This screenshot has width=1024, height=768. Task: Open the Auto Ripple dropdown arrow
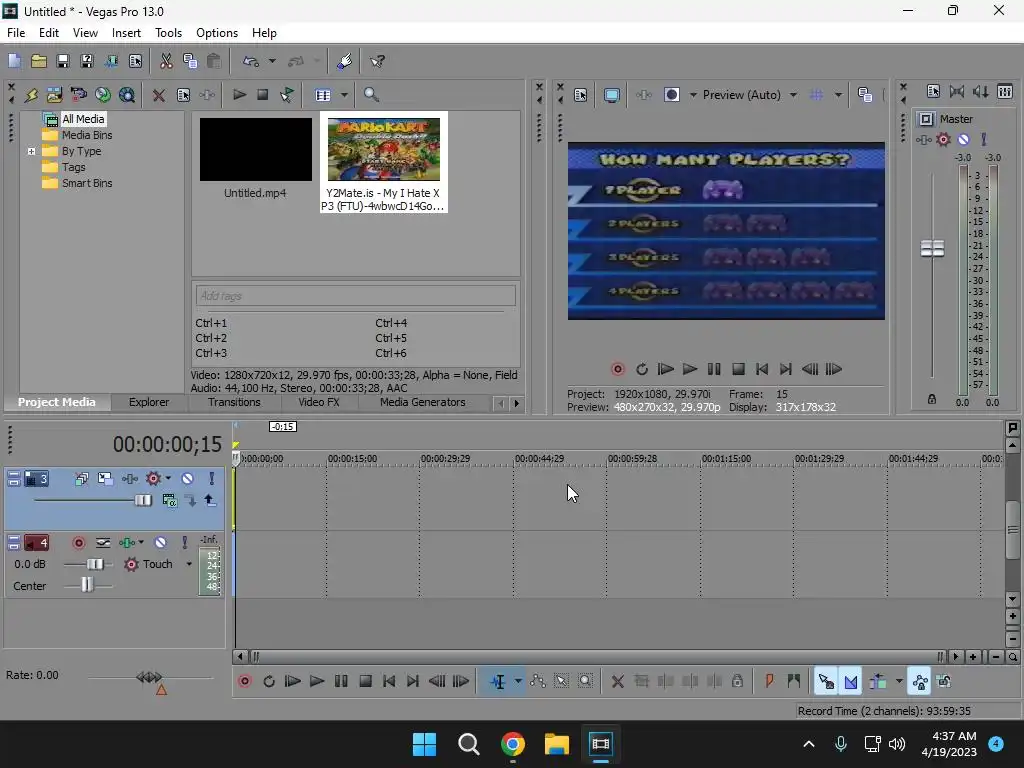click(x=899, y=682)
